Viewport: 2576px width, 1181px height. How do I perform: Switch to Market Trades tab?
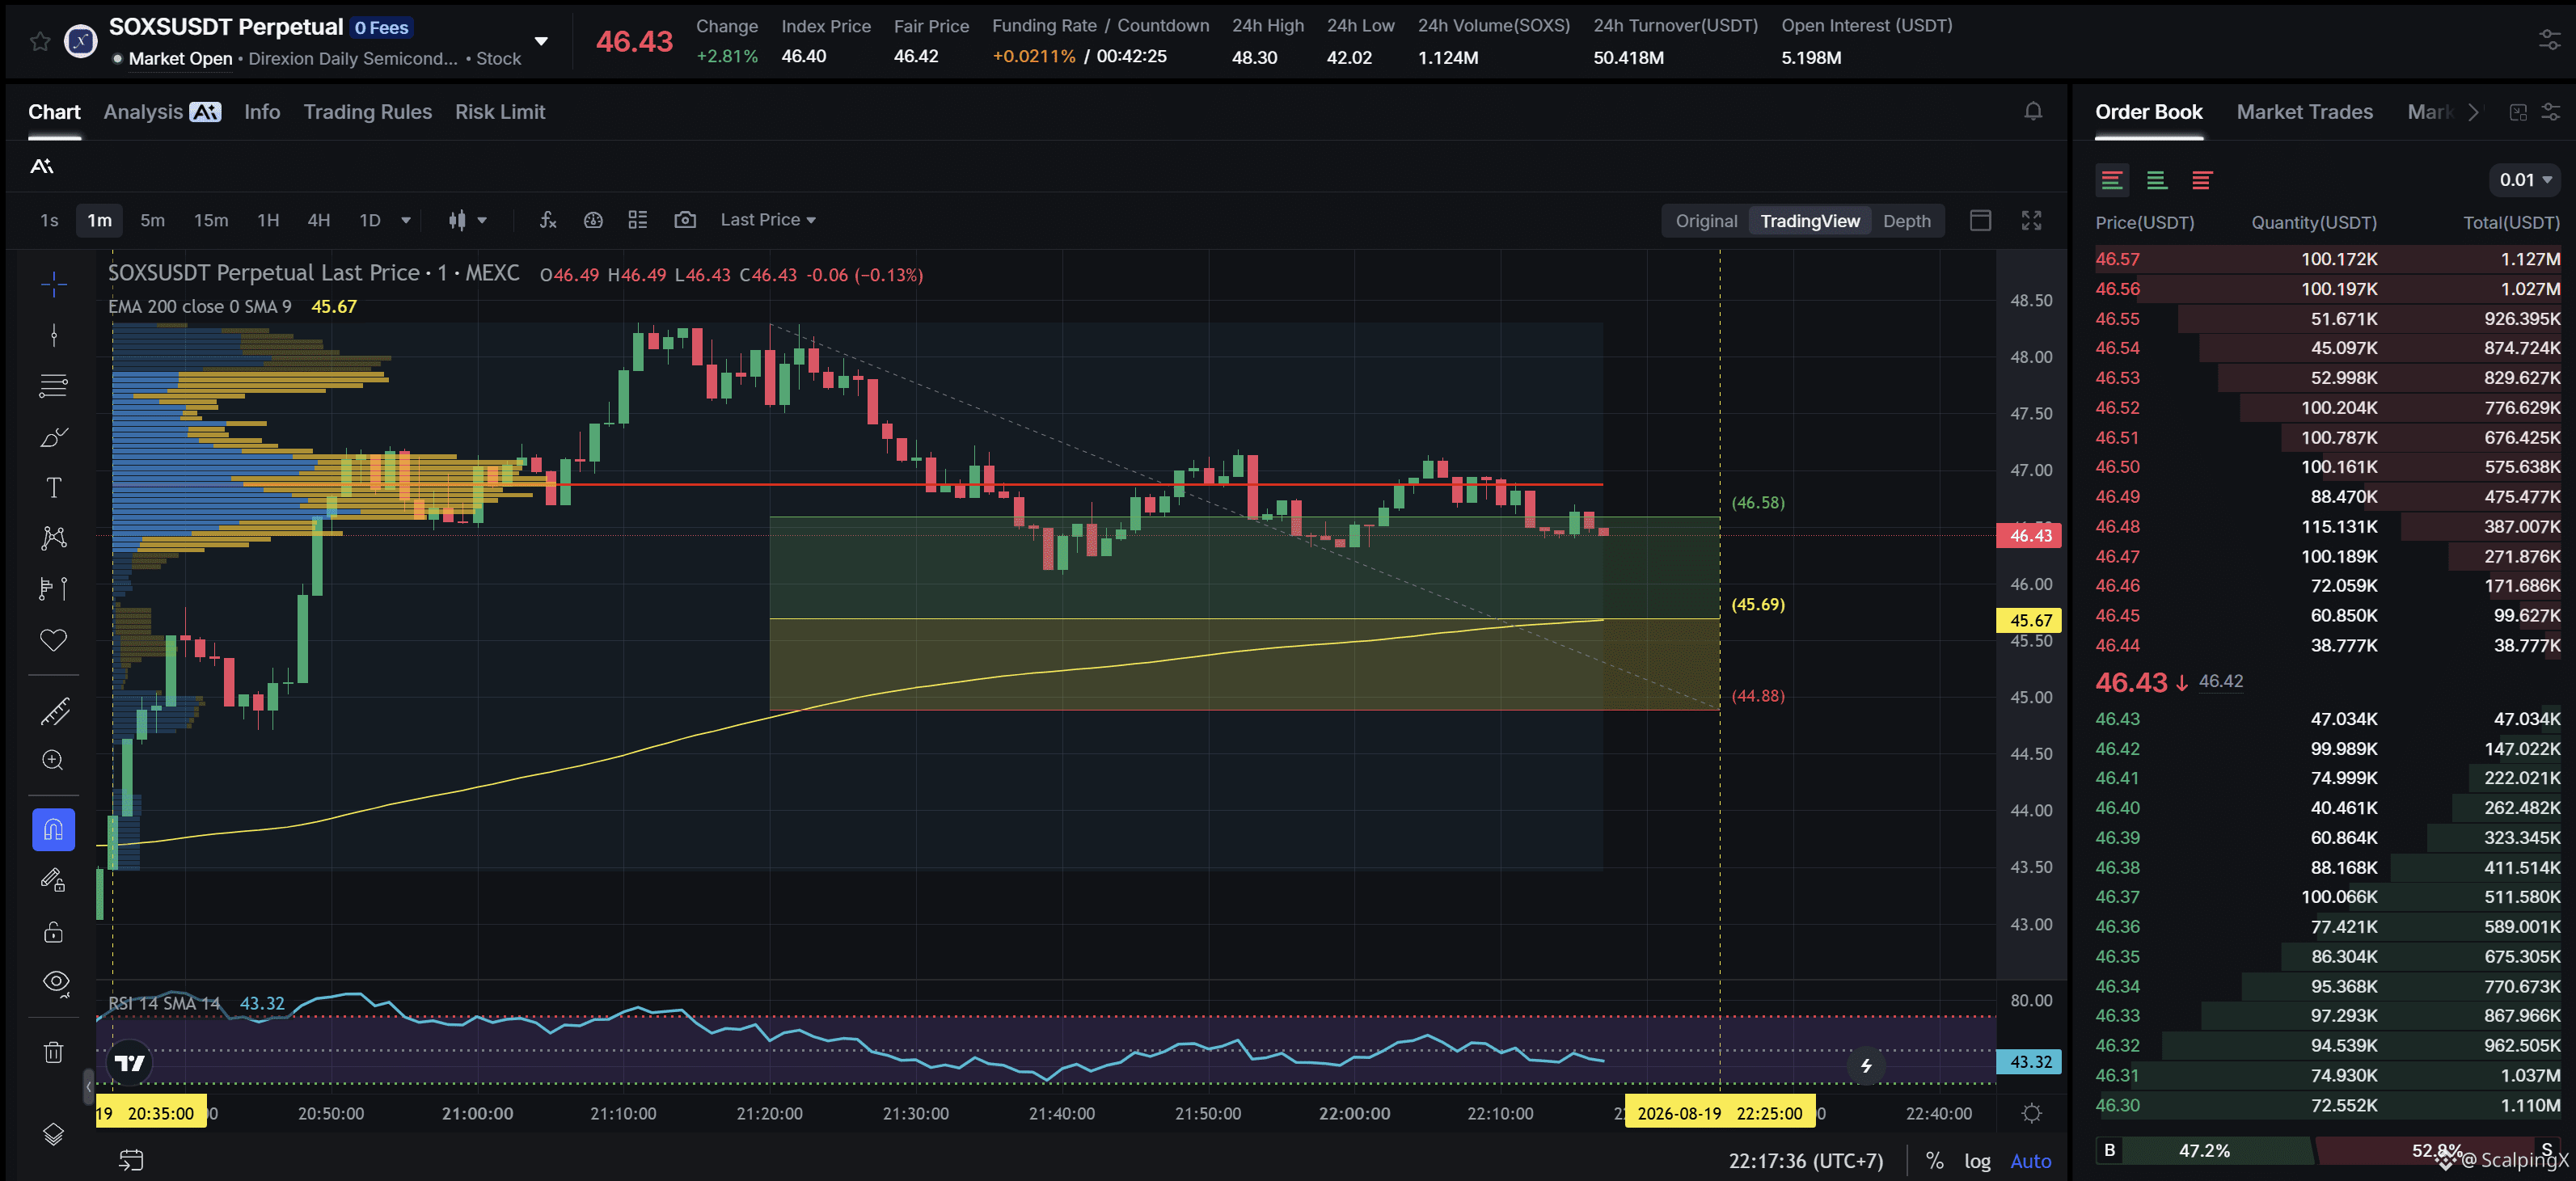tap(2304, 112)
